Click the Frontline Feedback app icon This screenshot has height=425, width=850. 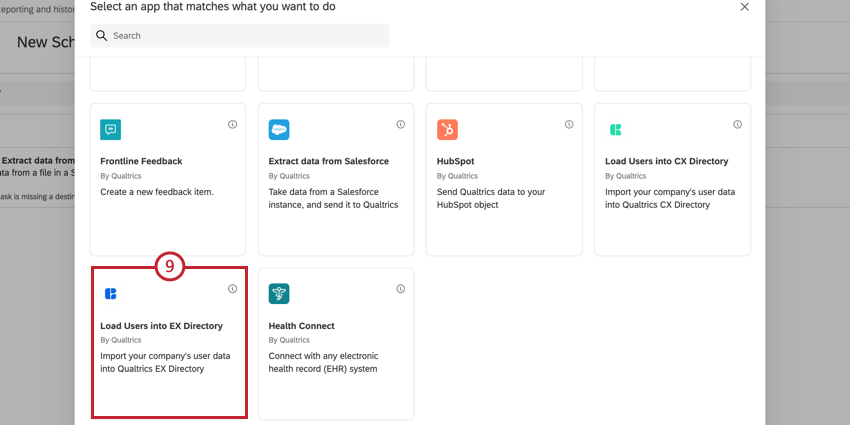pos(111,130)
